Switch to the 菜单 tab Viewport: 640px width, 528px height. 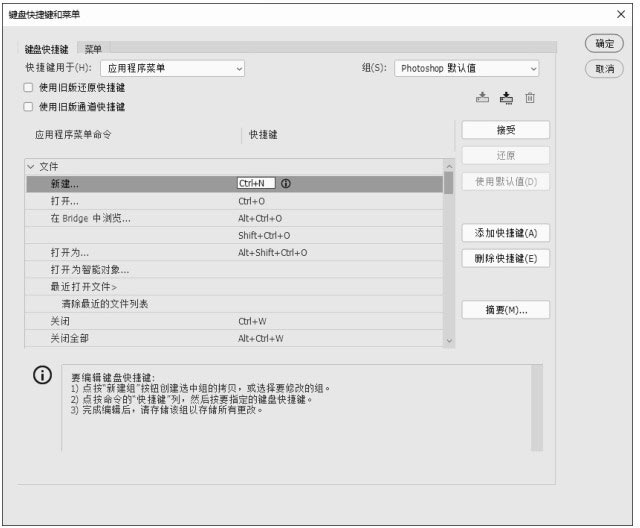click(x=93, y=48)
